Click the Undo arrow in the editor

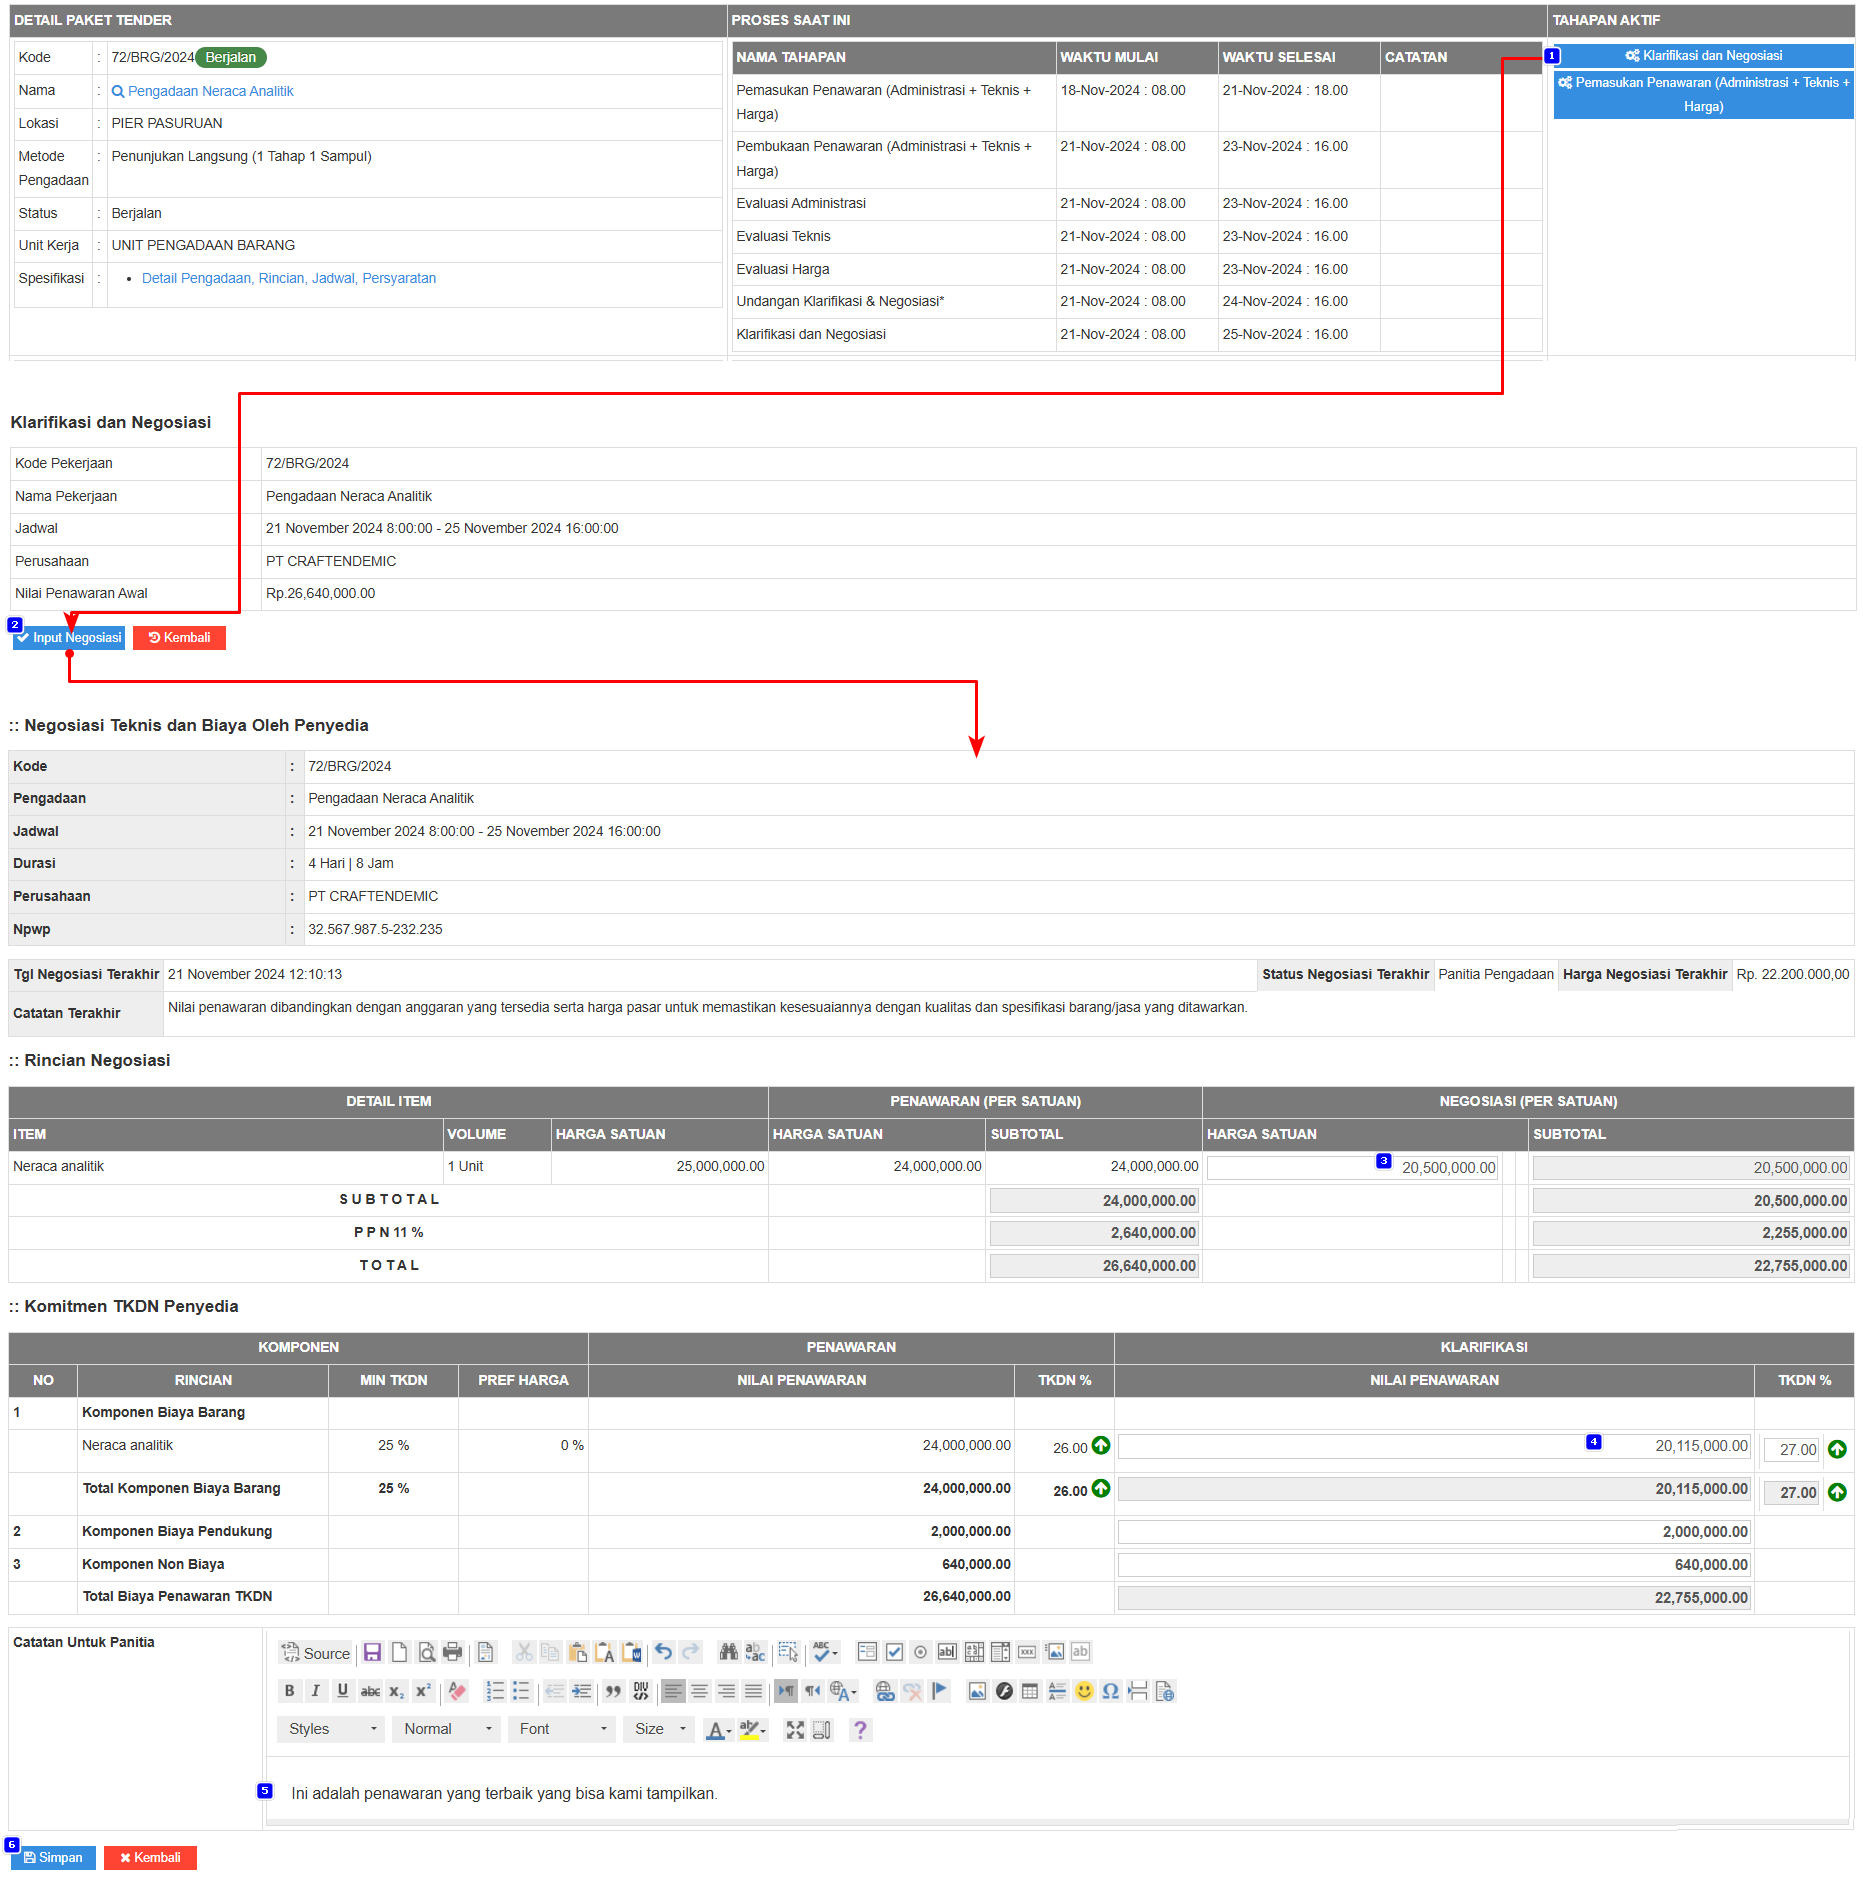point(663,1652)
